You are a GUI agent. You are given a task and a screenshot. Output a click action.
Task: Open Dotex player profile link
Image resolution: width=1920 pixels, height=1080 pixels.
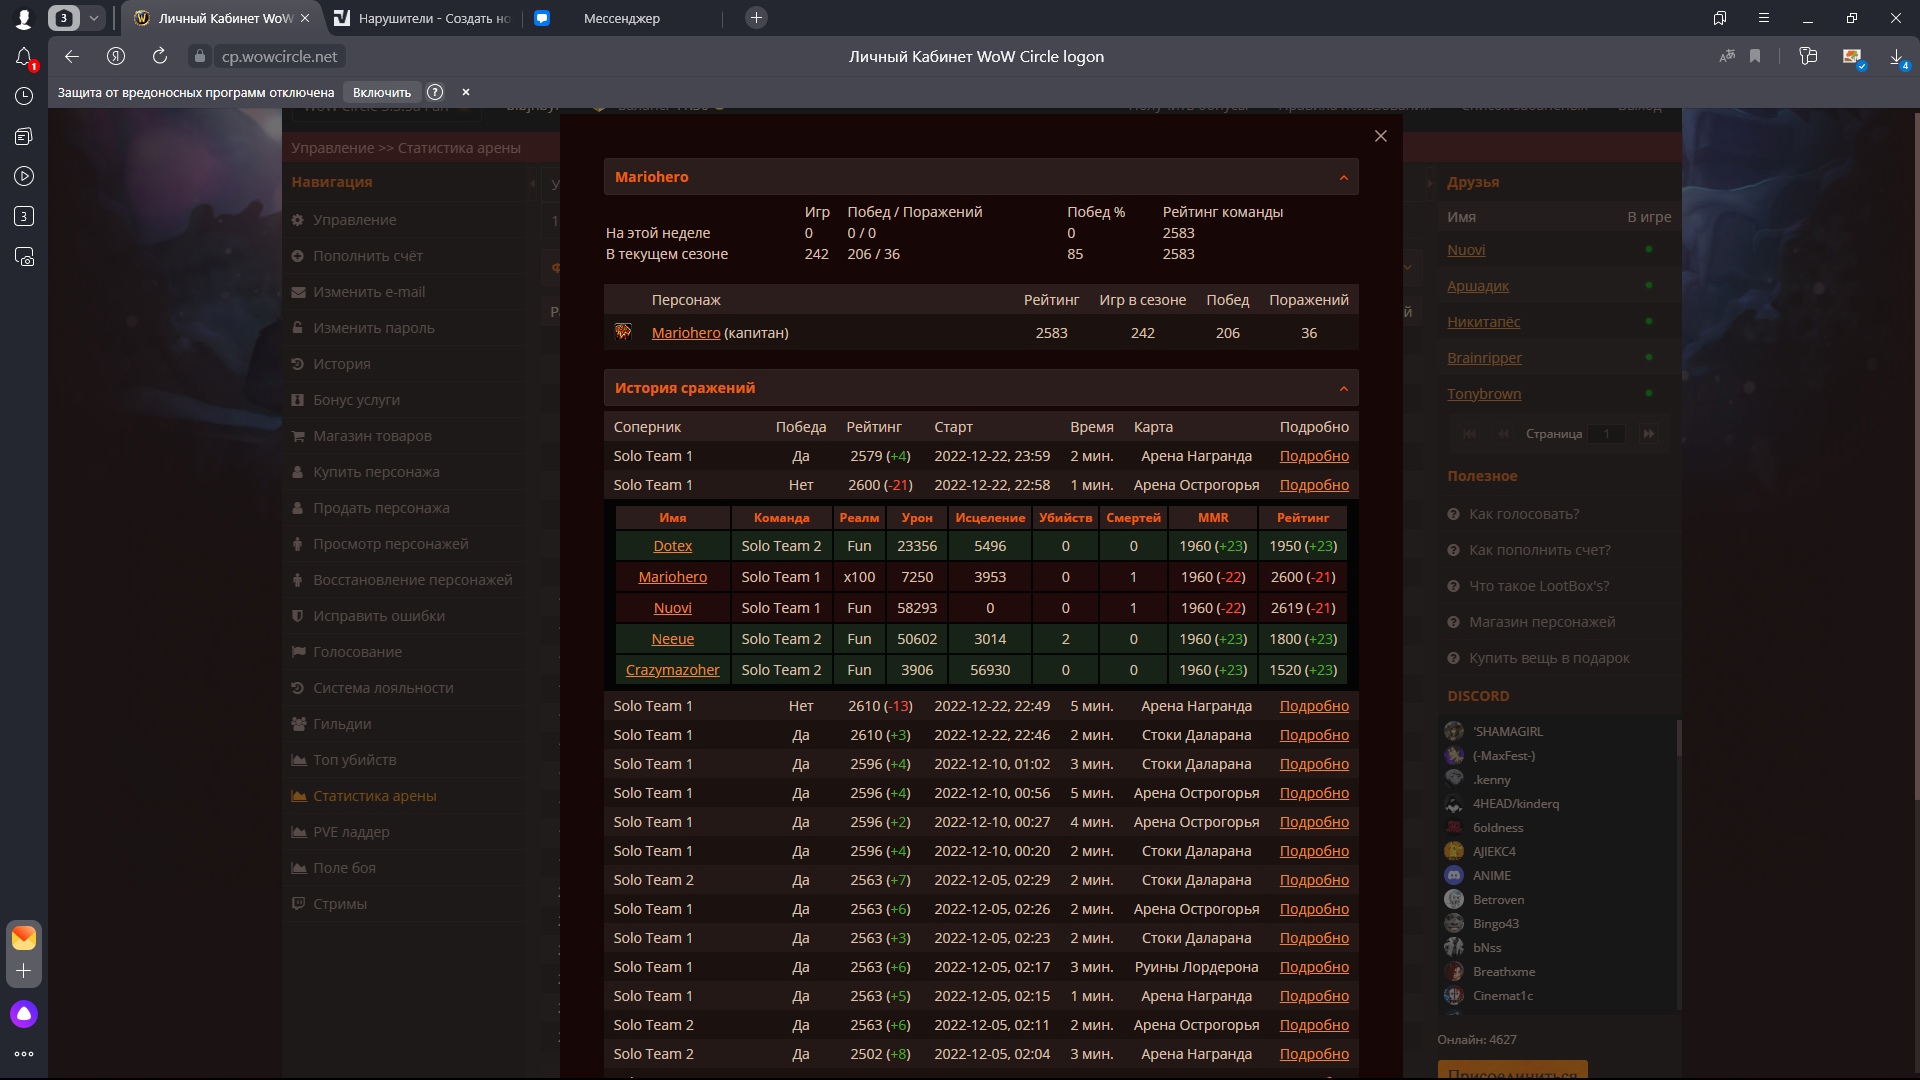[672, 546]
